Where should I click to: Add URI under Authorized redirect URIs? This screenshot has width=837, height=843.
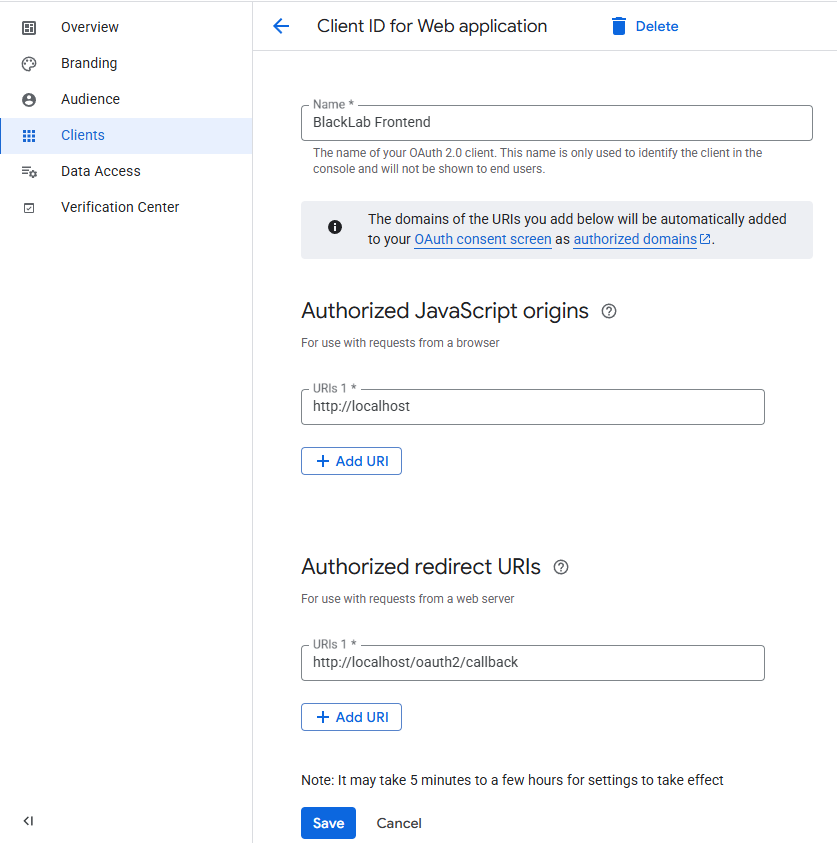click(351, 717)
